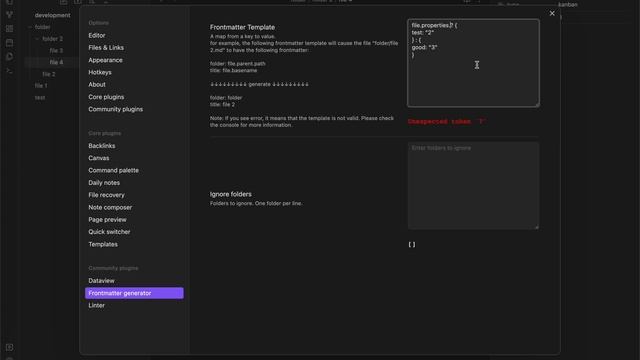The height and width of the screenshot is (360, 640).
Task: Click the grid-shaped ribbon icon
Action: click(9, 29)
